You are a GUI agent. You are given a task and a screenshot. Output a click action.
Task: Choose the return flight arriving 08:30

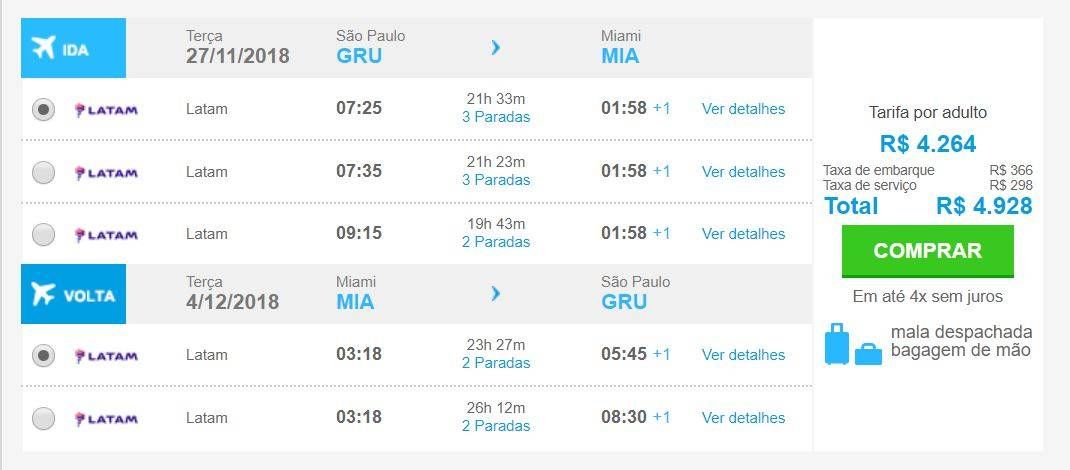click(x=44, y=417)
